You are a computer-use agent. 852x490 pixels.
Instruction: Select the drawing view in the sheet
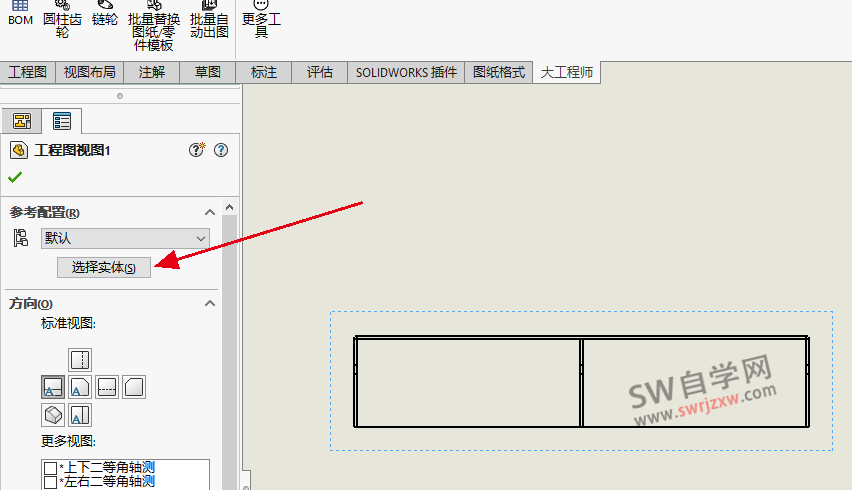581,381
